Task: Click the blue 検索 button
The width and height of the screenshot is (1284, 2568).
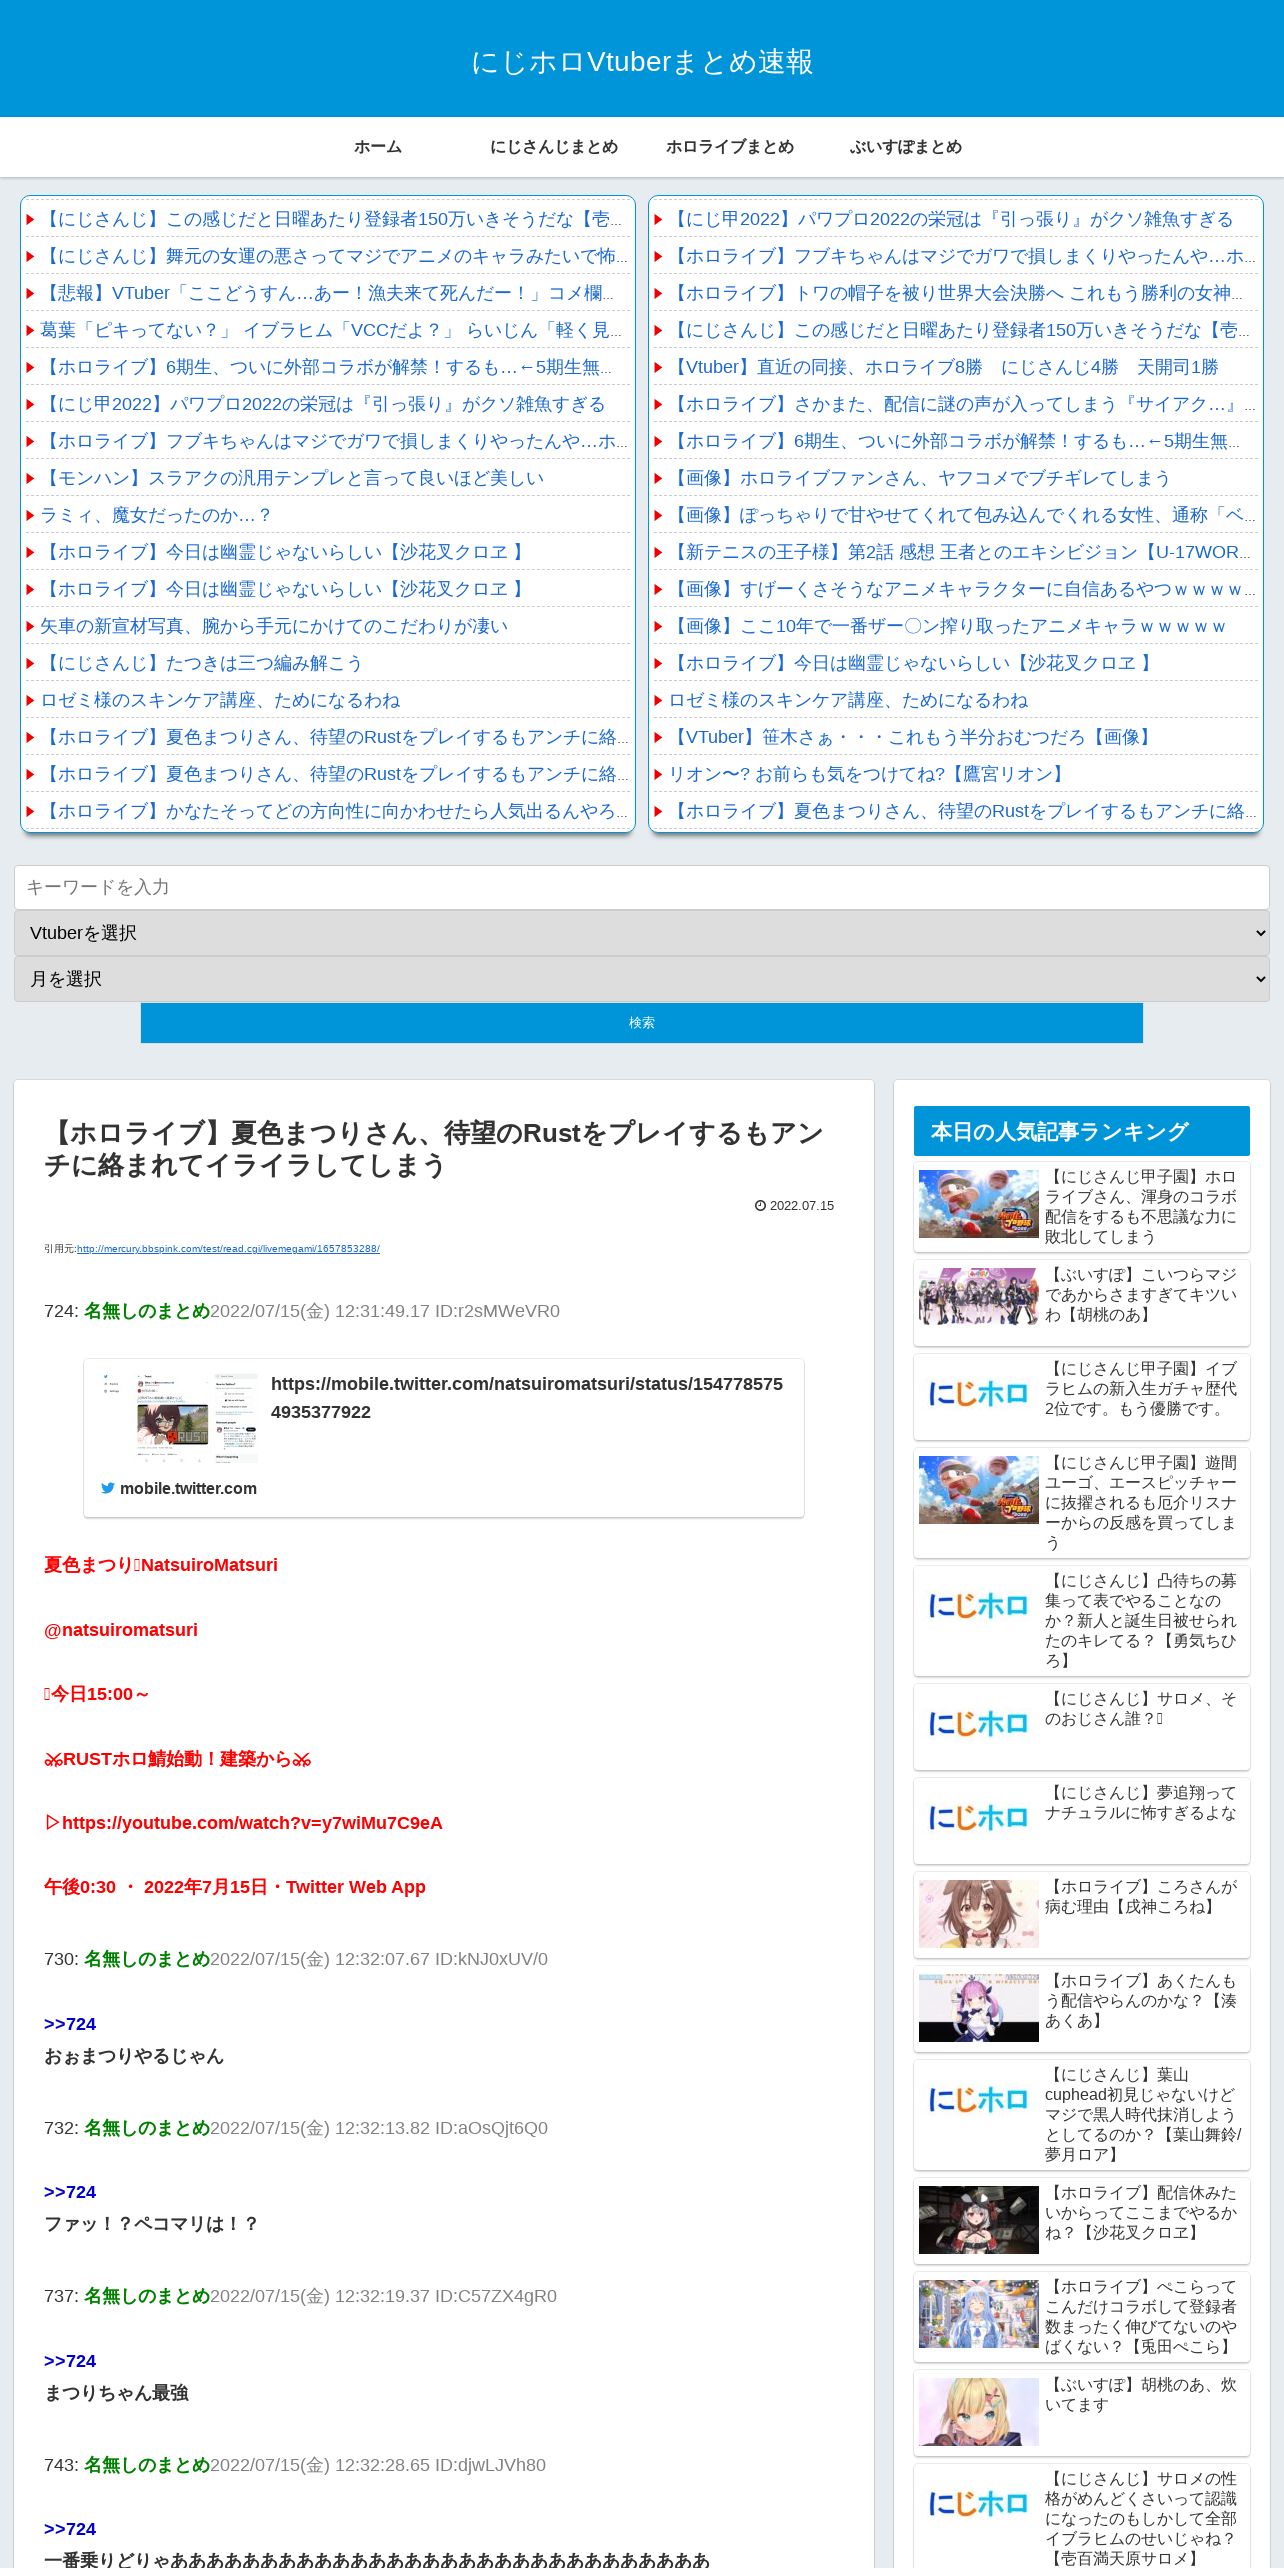Action: [642, 1022]
